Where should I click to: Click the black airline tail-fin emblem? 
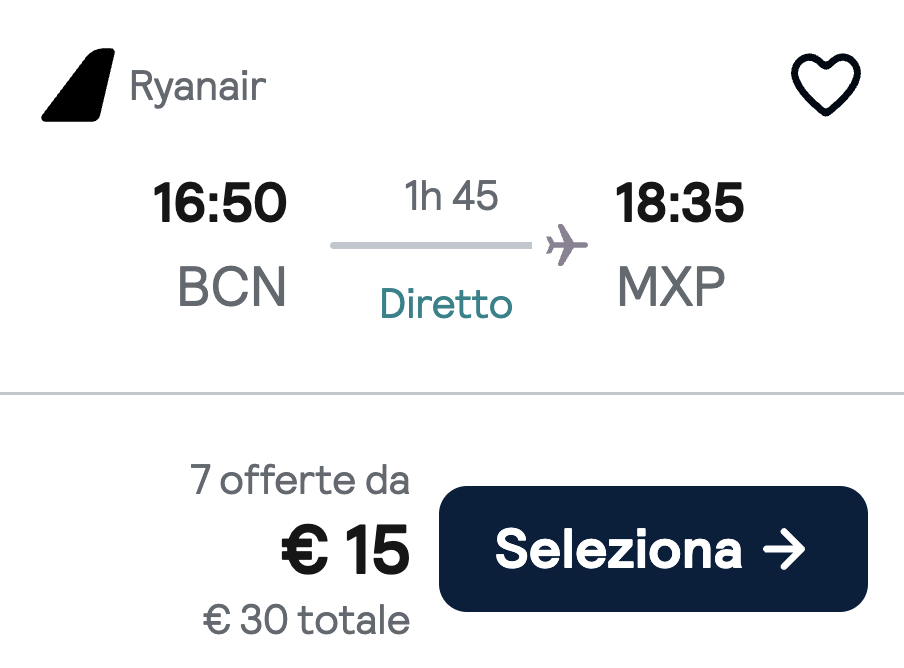75,85
